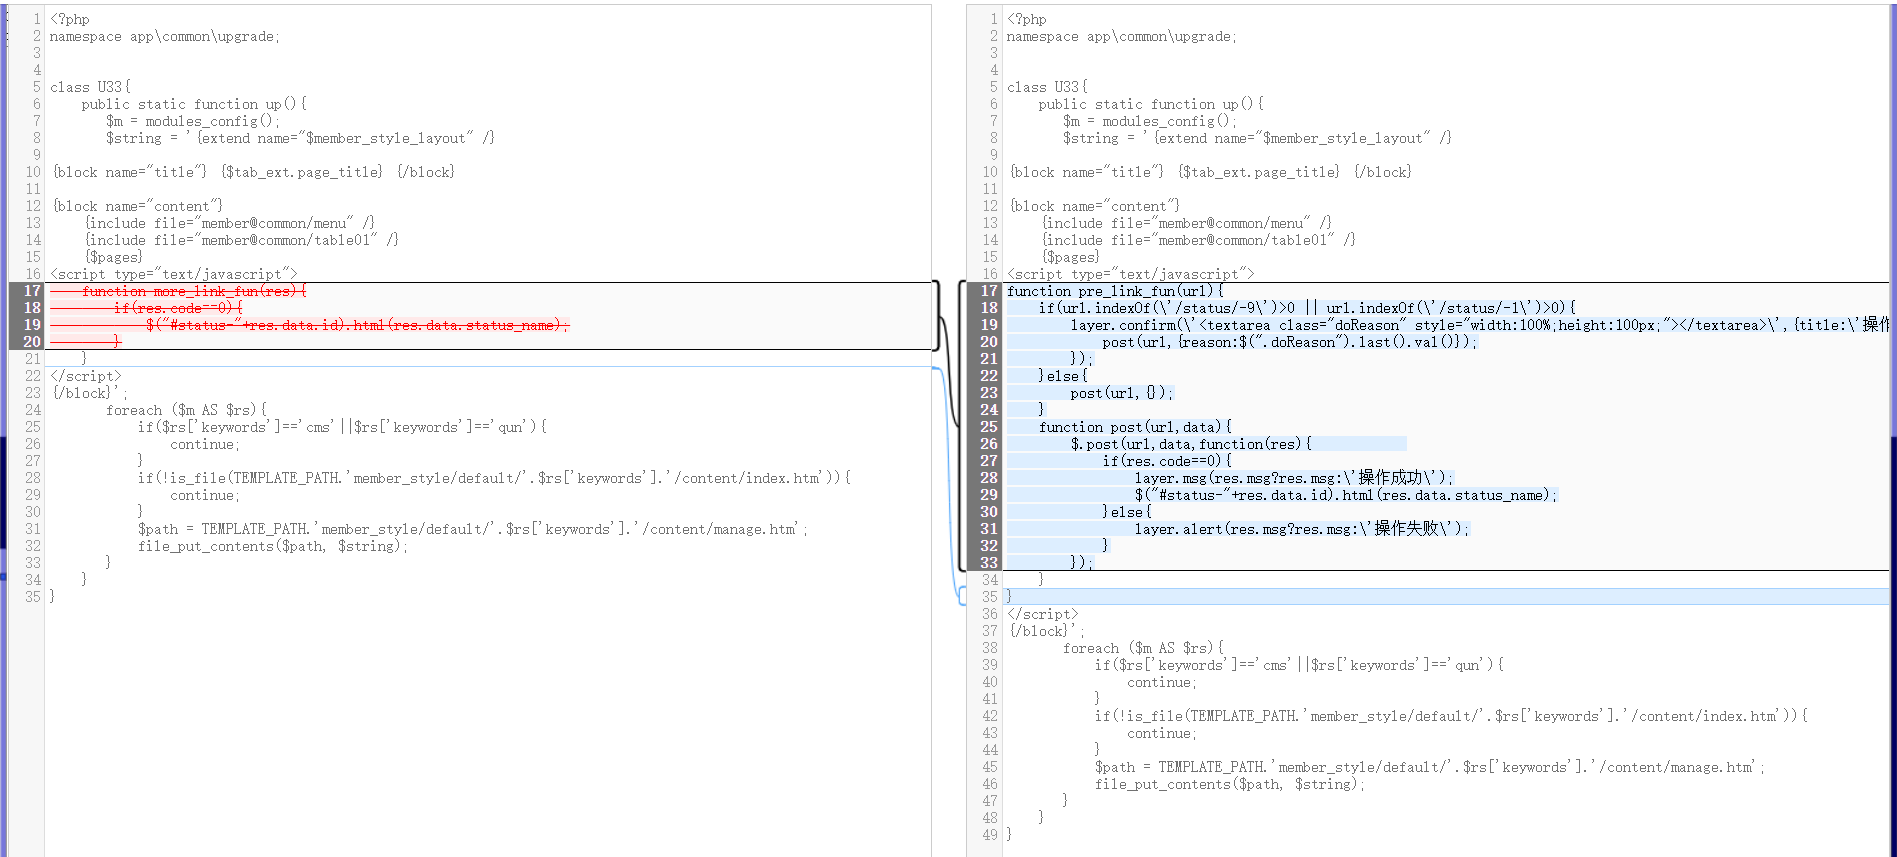Click the '{$pages}' line in right pane
This screenshot has height=857, width=1897.
1071,257
